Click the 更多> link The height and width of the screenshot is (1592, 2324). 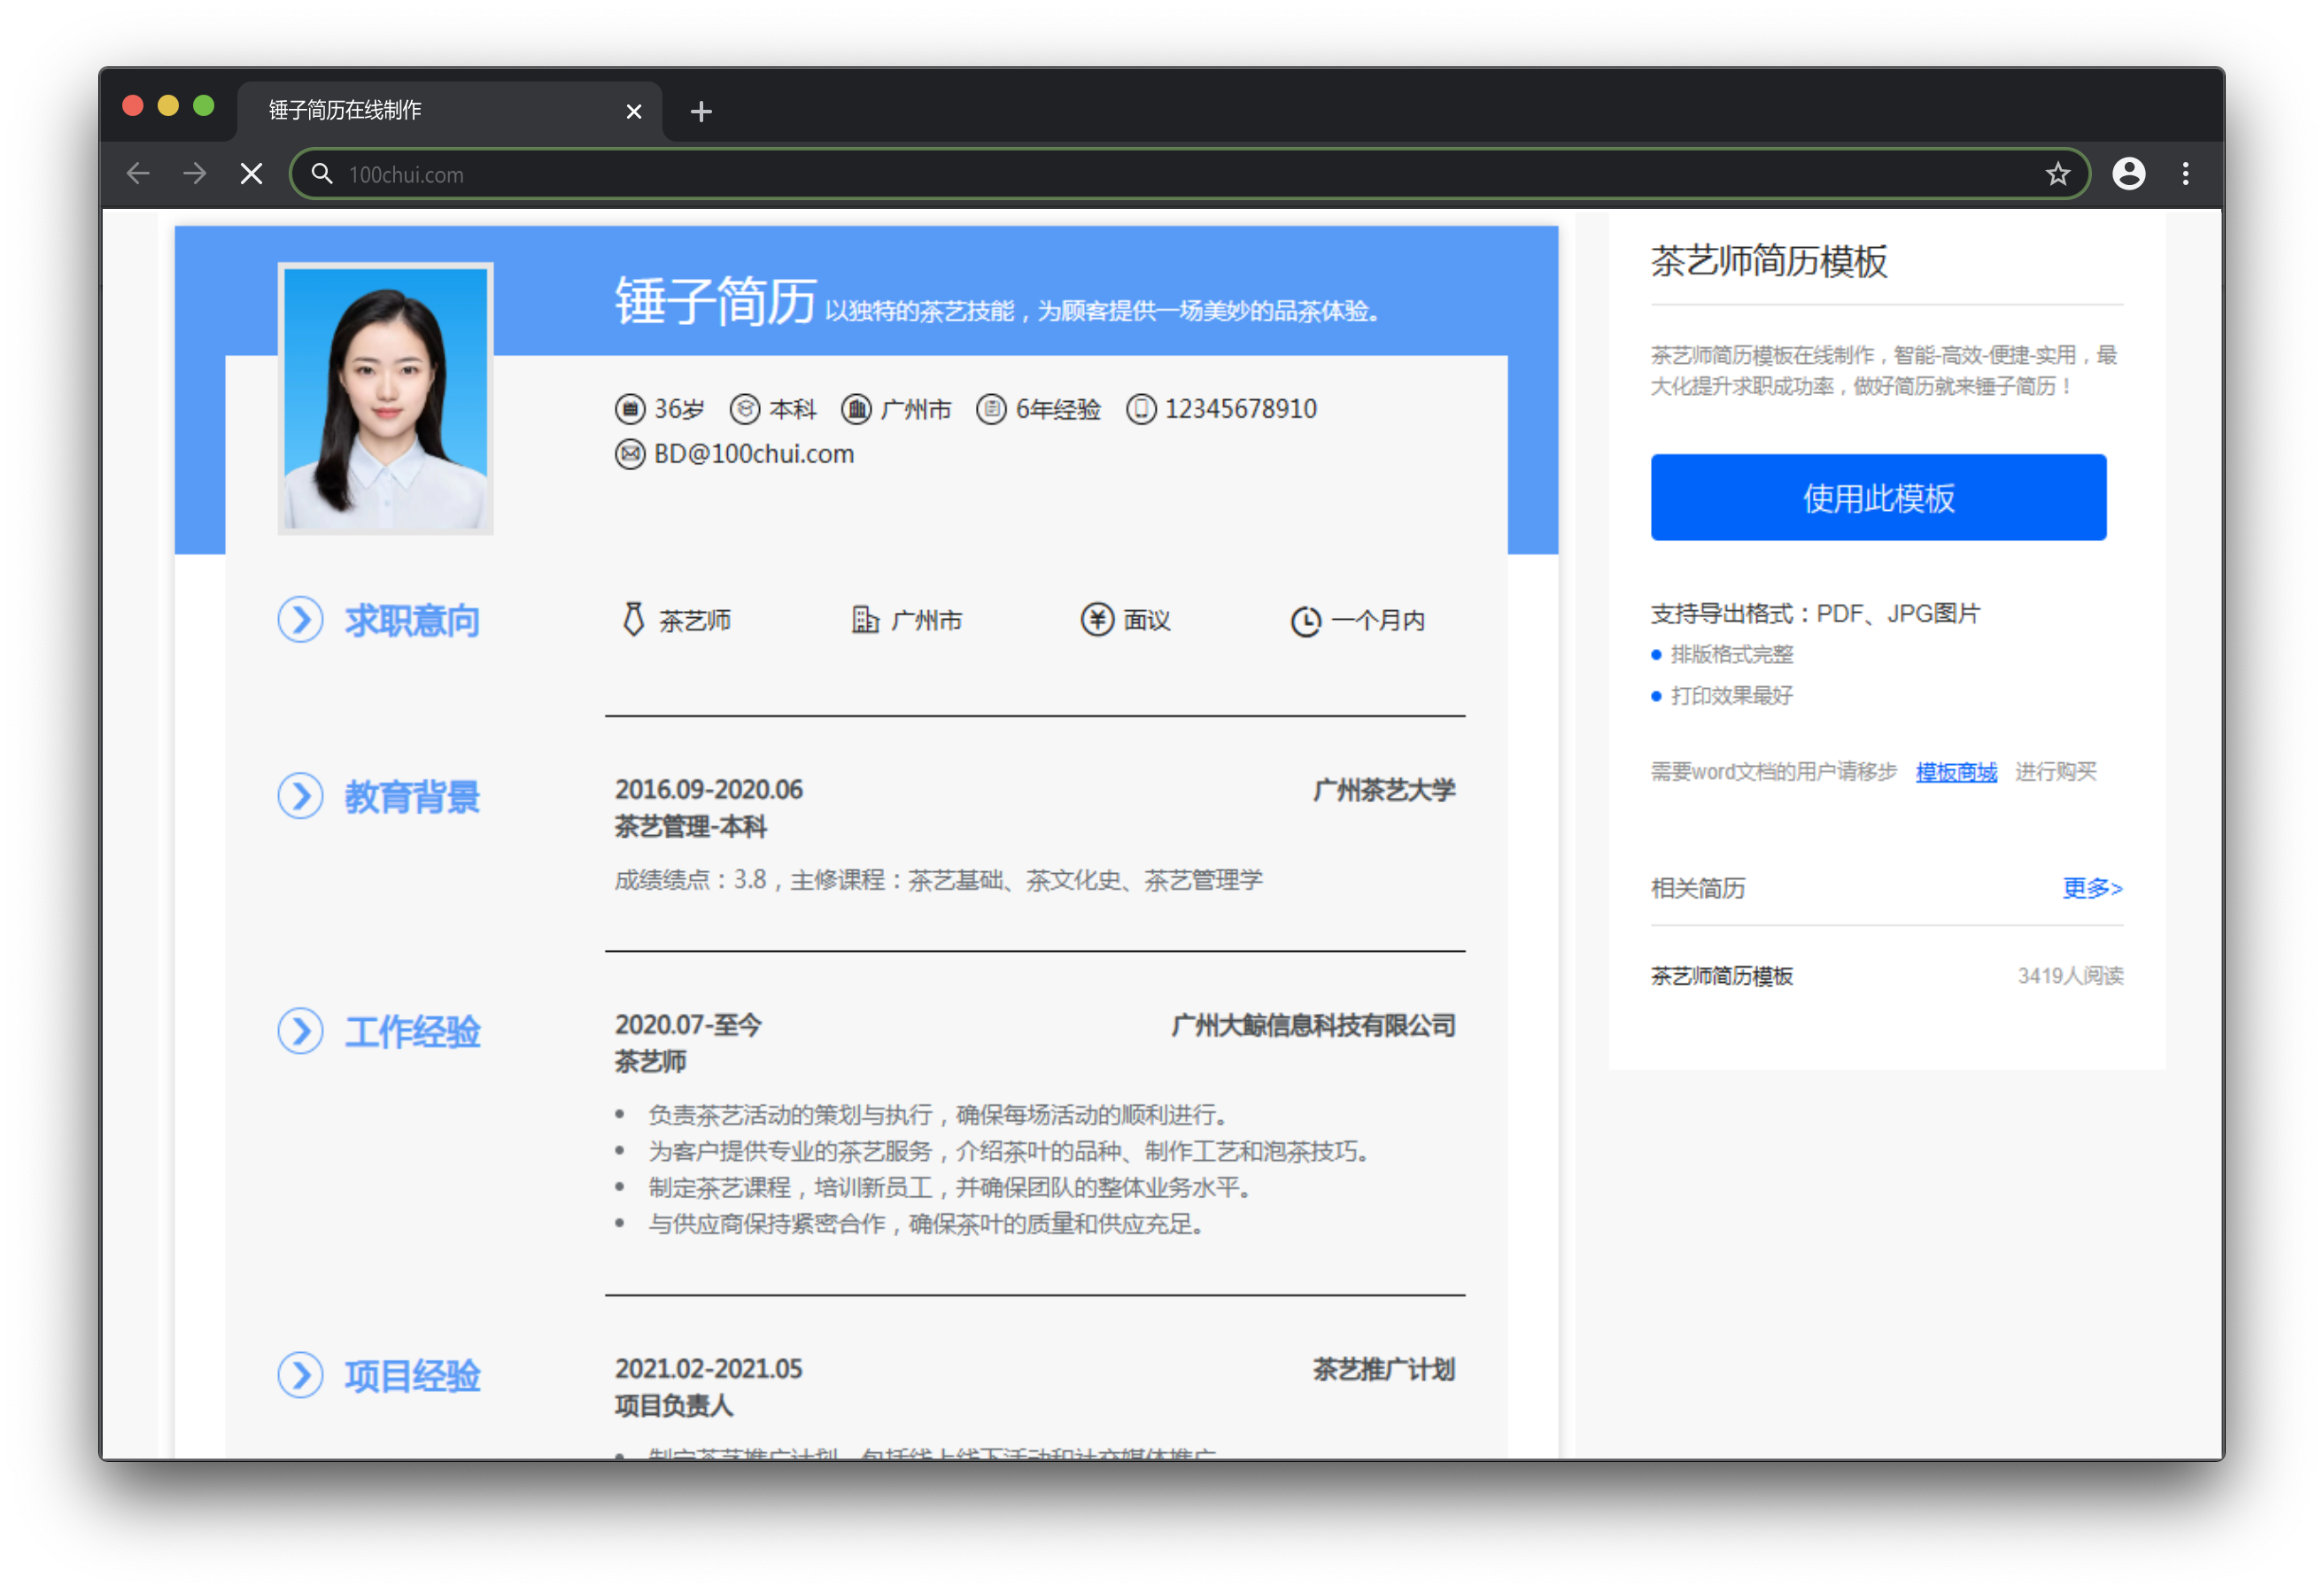[x=2091, y=888]
